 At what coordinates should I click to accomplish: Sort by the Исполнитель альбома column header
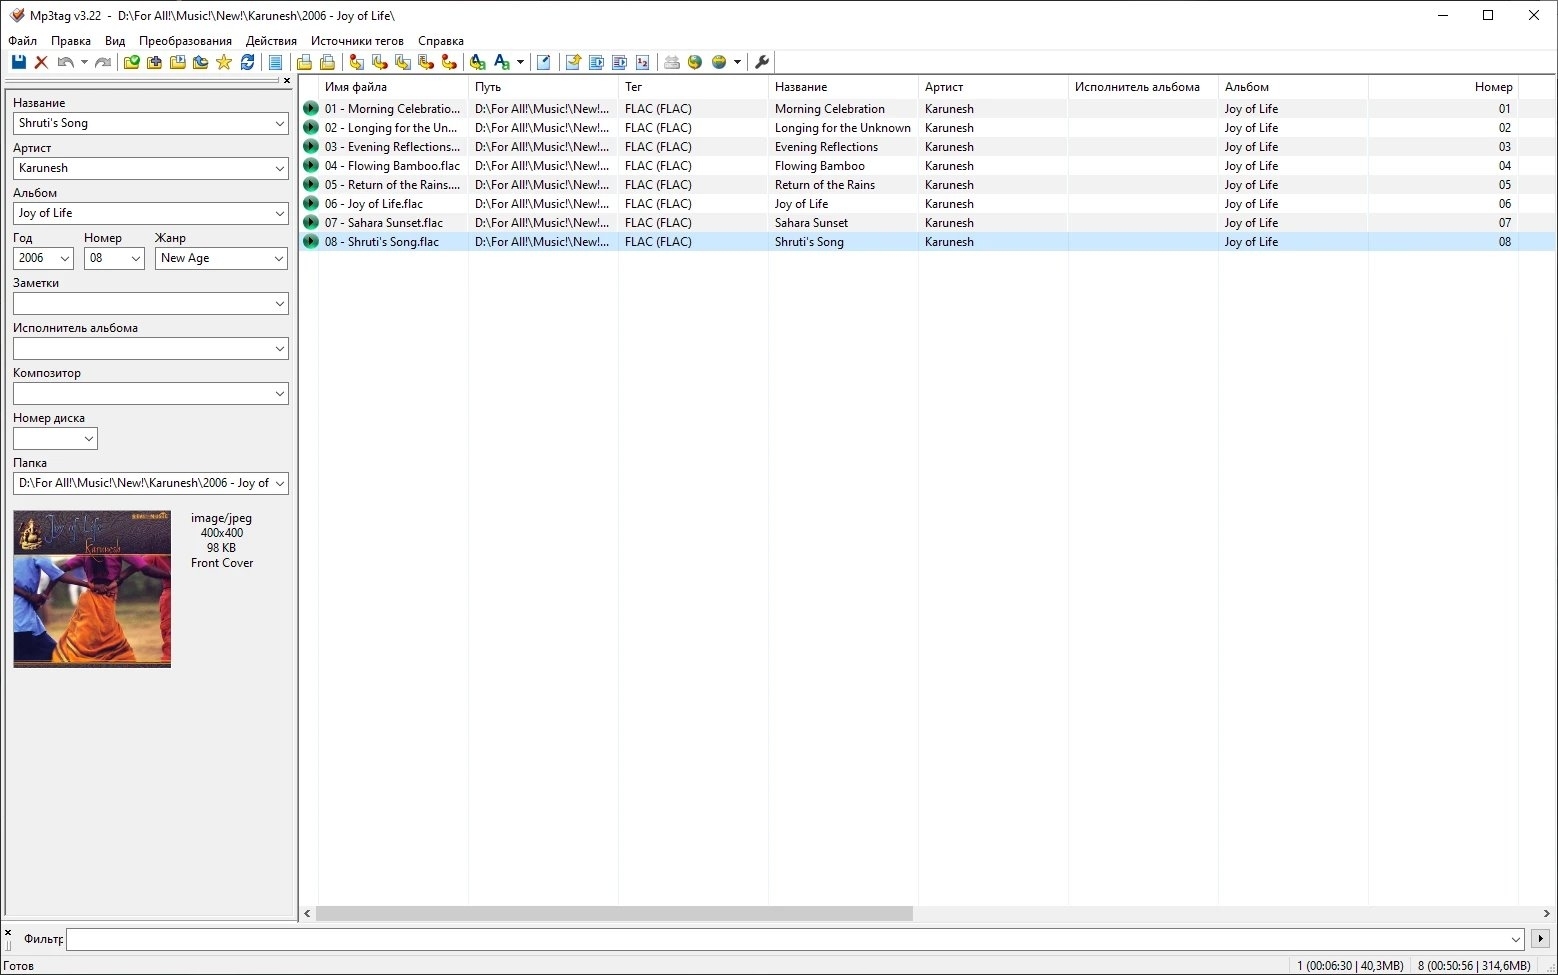tap(1143, 87)
